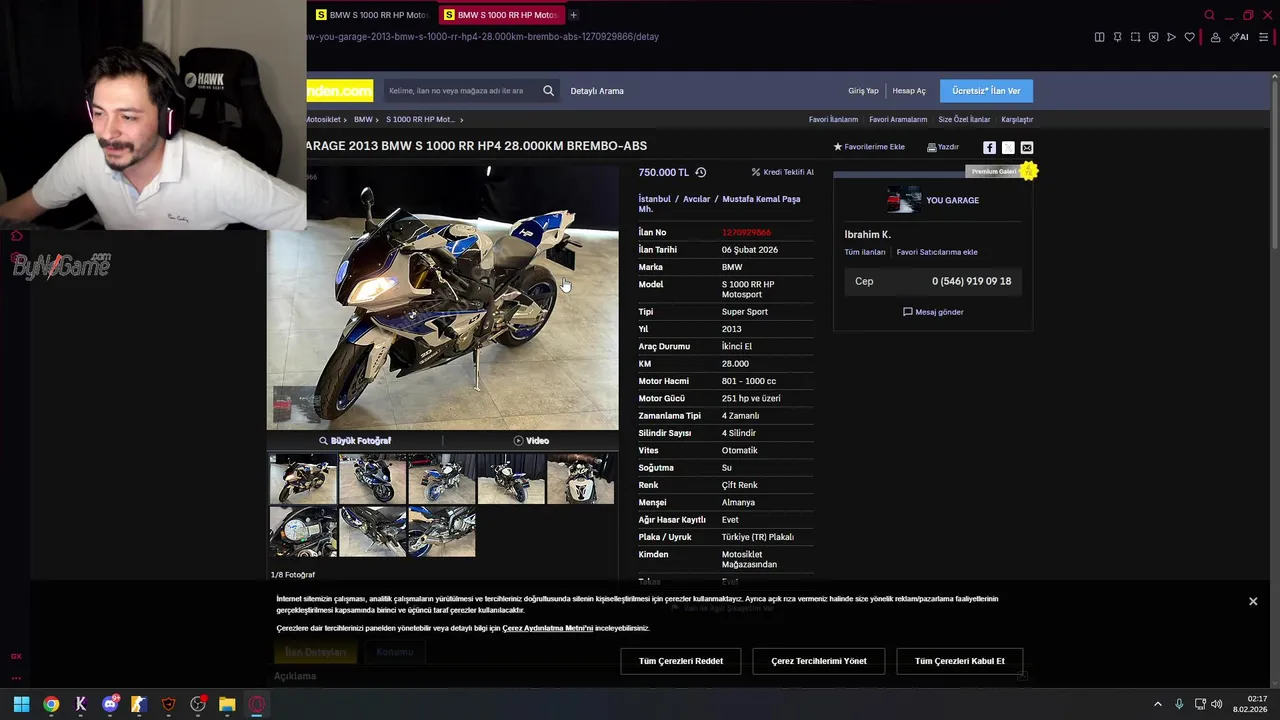
Task: Open the Opera AI assistant icon
Action: tap(1240, 37)
